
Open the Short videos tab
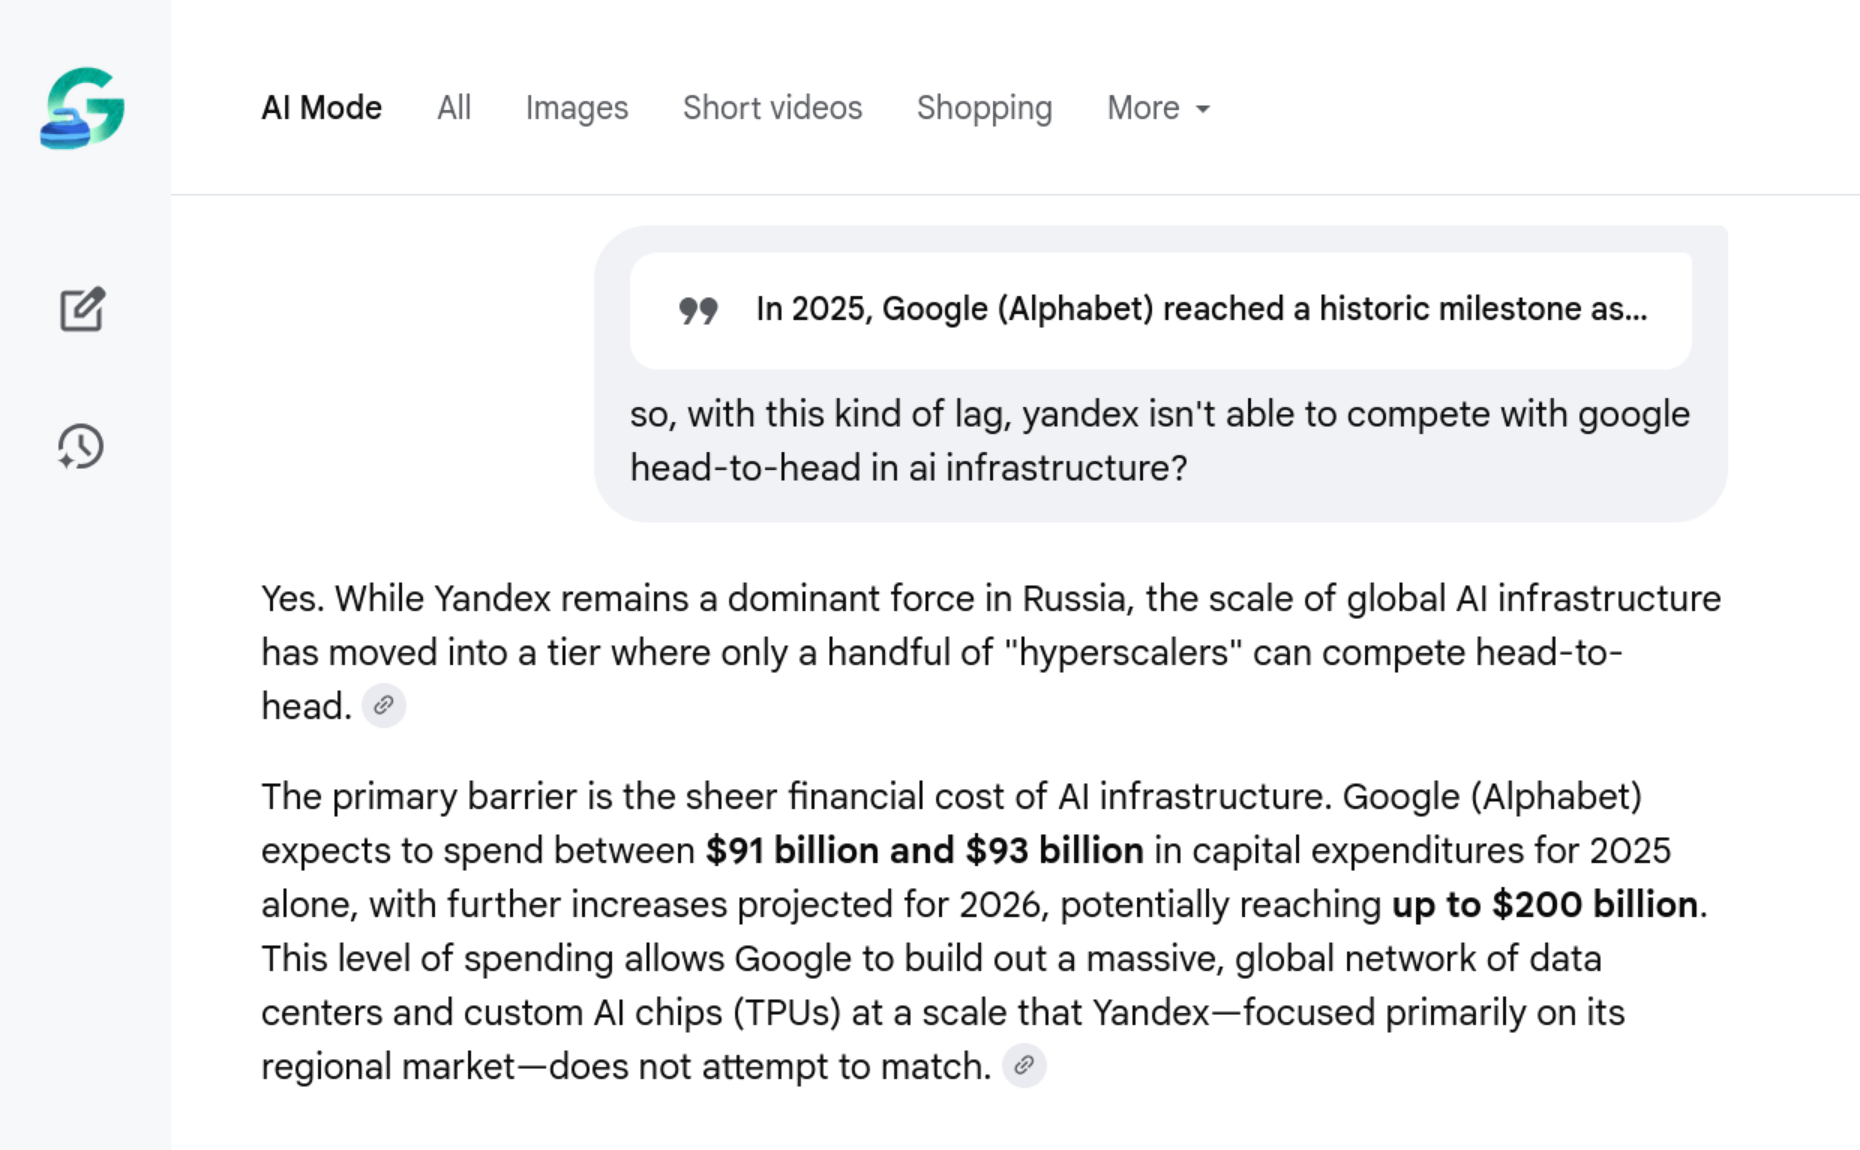pos(772,108)
